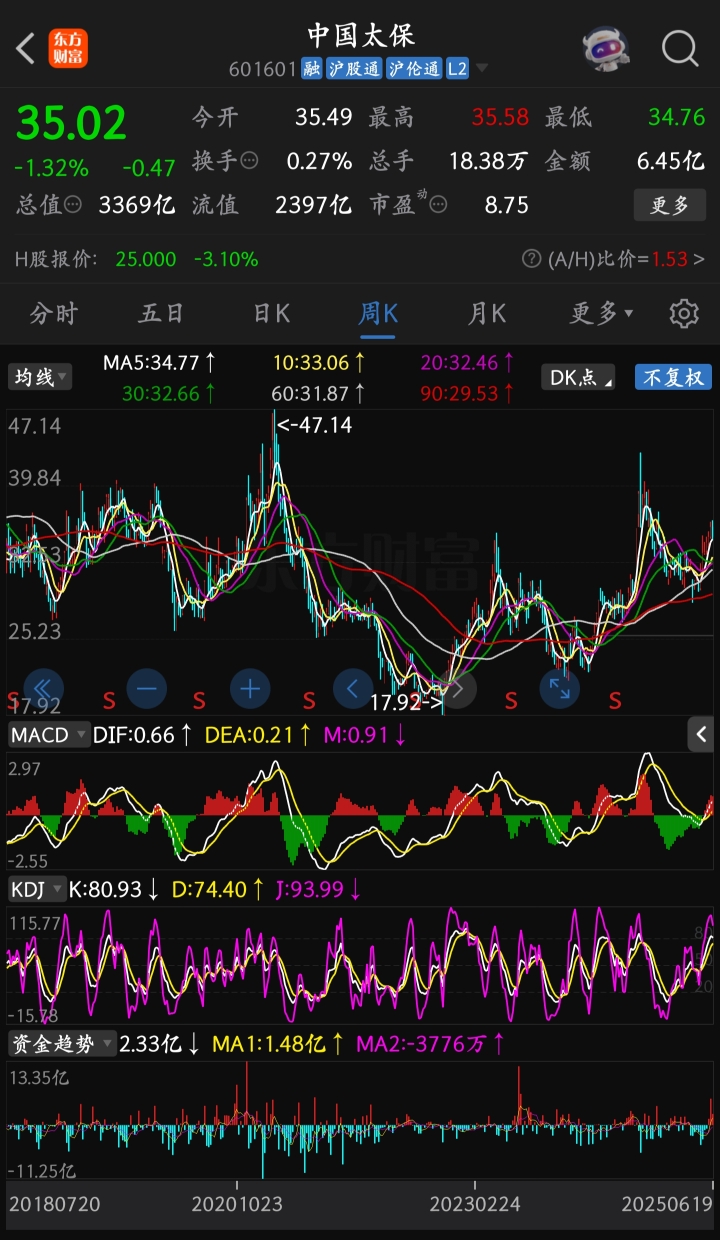Tap the 17.92 low marker on chart
The height and width of the screenshot is (1240, 720).
pos(406,702)
